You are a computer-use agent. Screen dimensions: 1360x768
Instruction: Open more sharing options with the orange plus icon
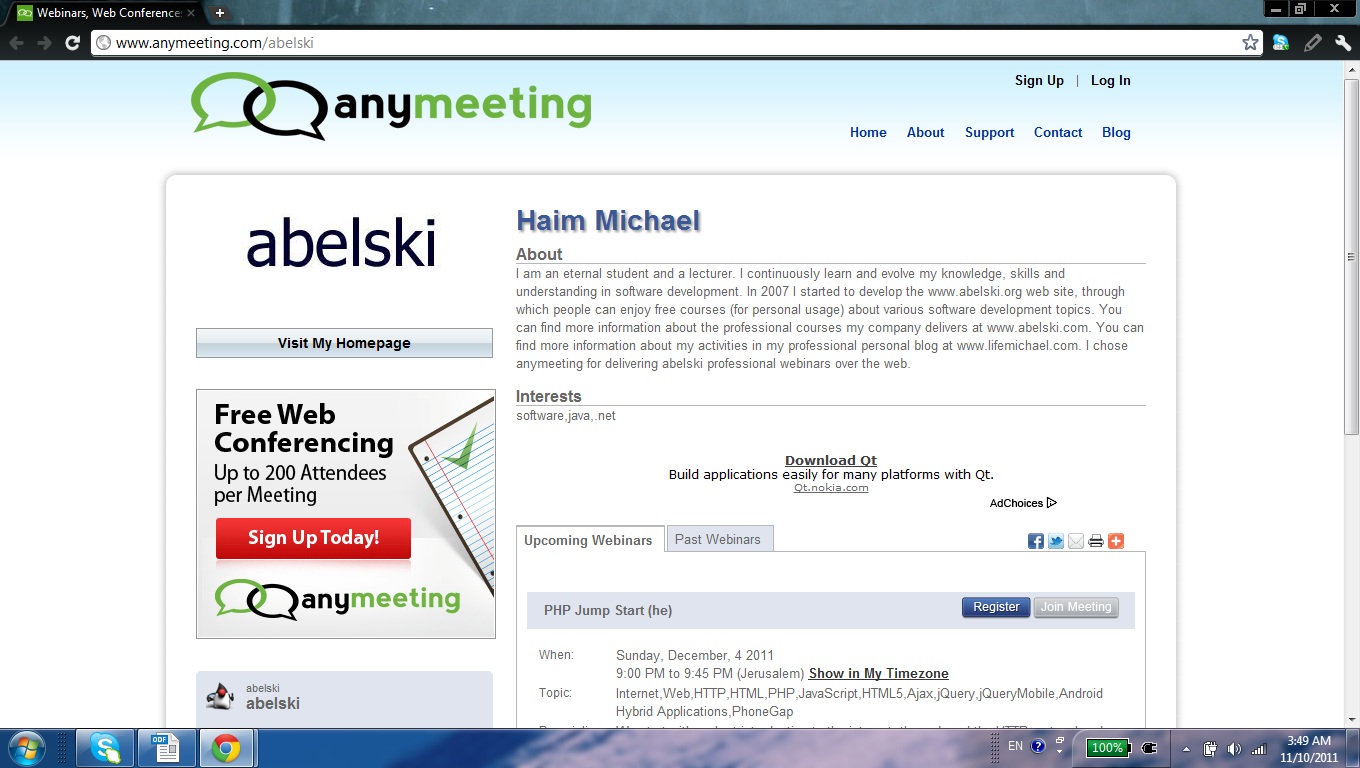tap(1116, 541)
